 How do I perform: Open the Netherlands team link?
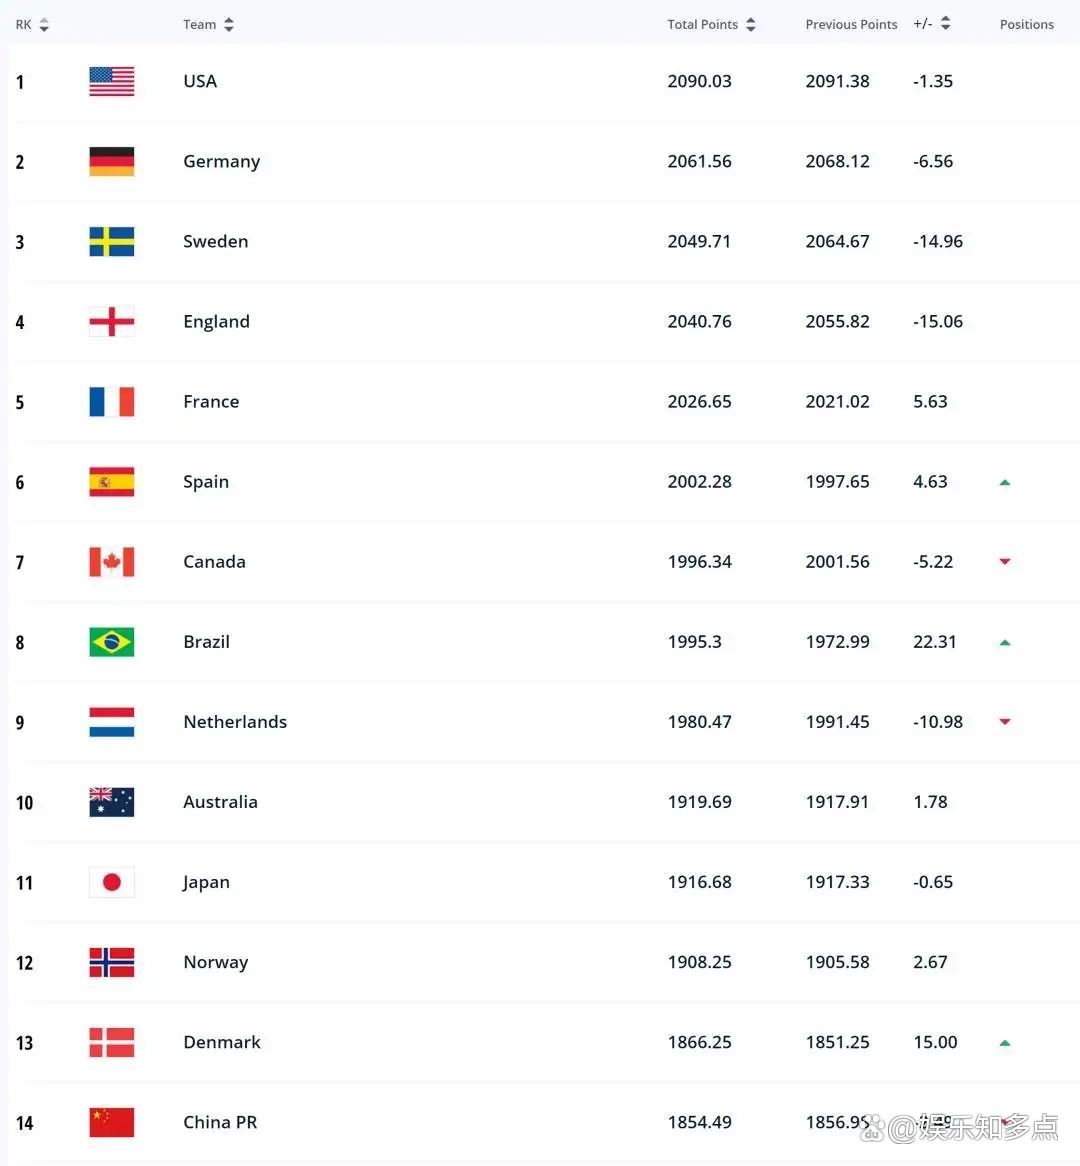235,721
